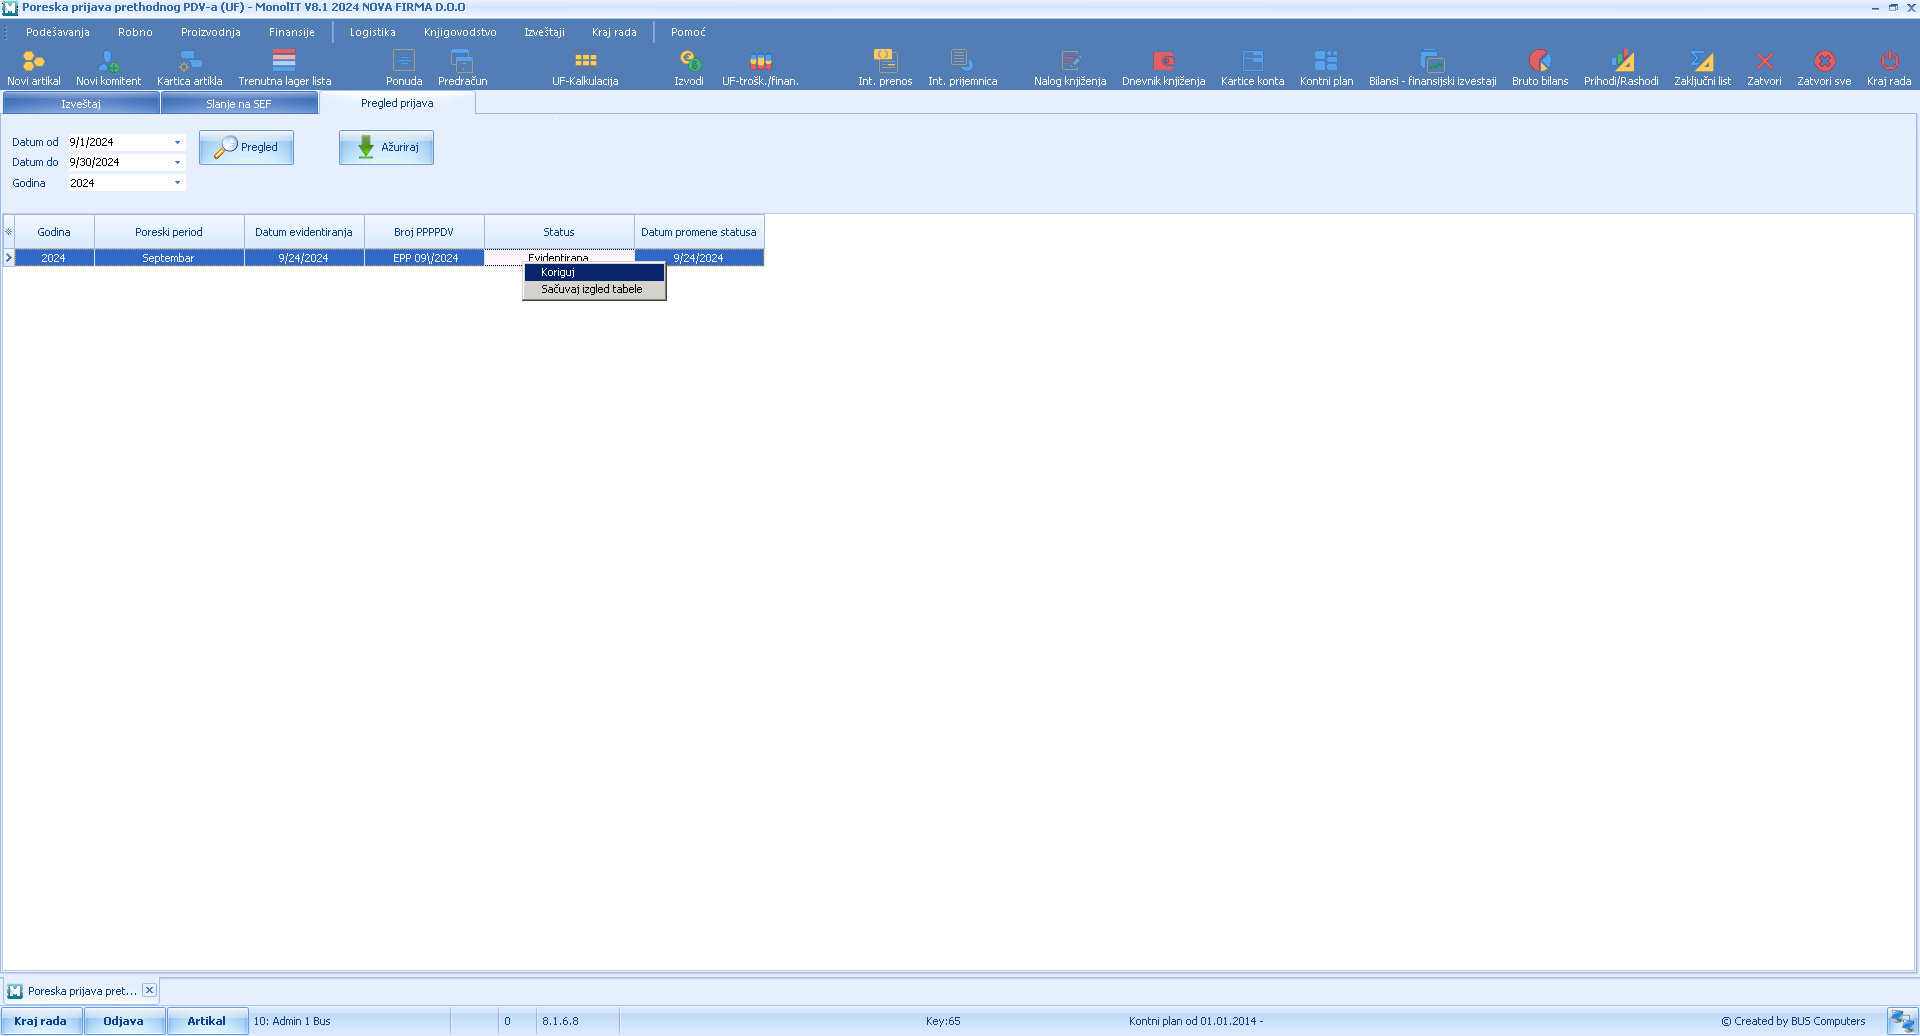The image size is (1920, 1036).
Task: Close the Poreska prijava document tab
Action: tap(149, 990)
